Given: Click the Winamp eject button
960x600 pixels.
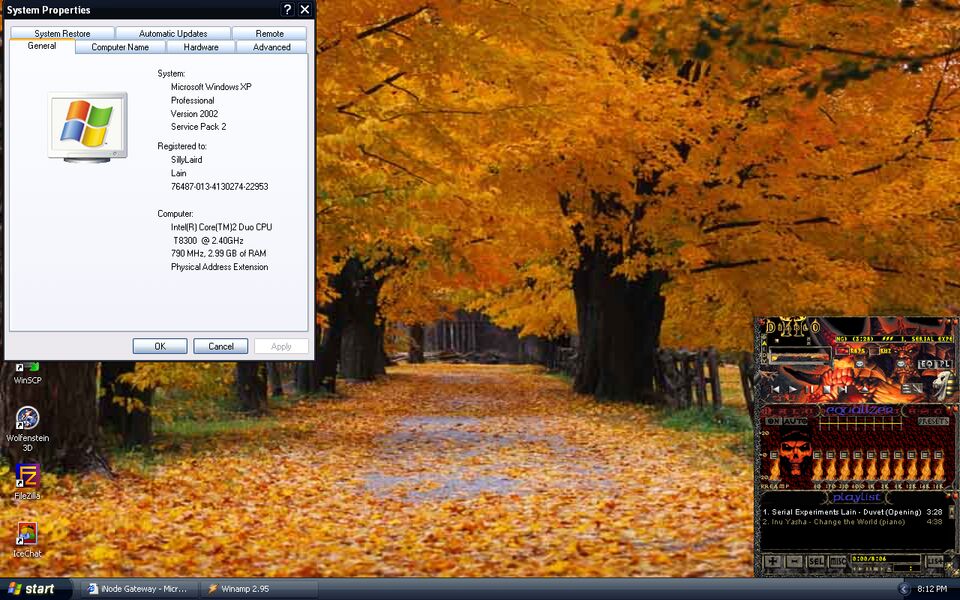Looking at the screenshot, I should (865, 389).
